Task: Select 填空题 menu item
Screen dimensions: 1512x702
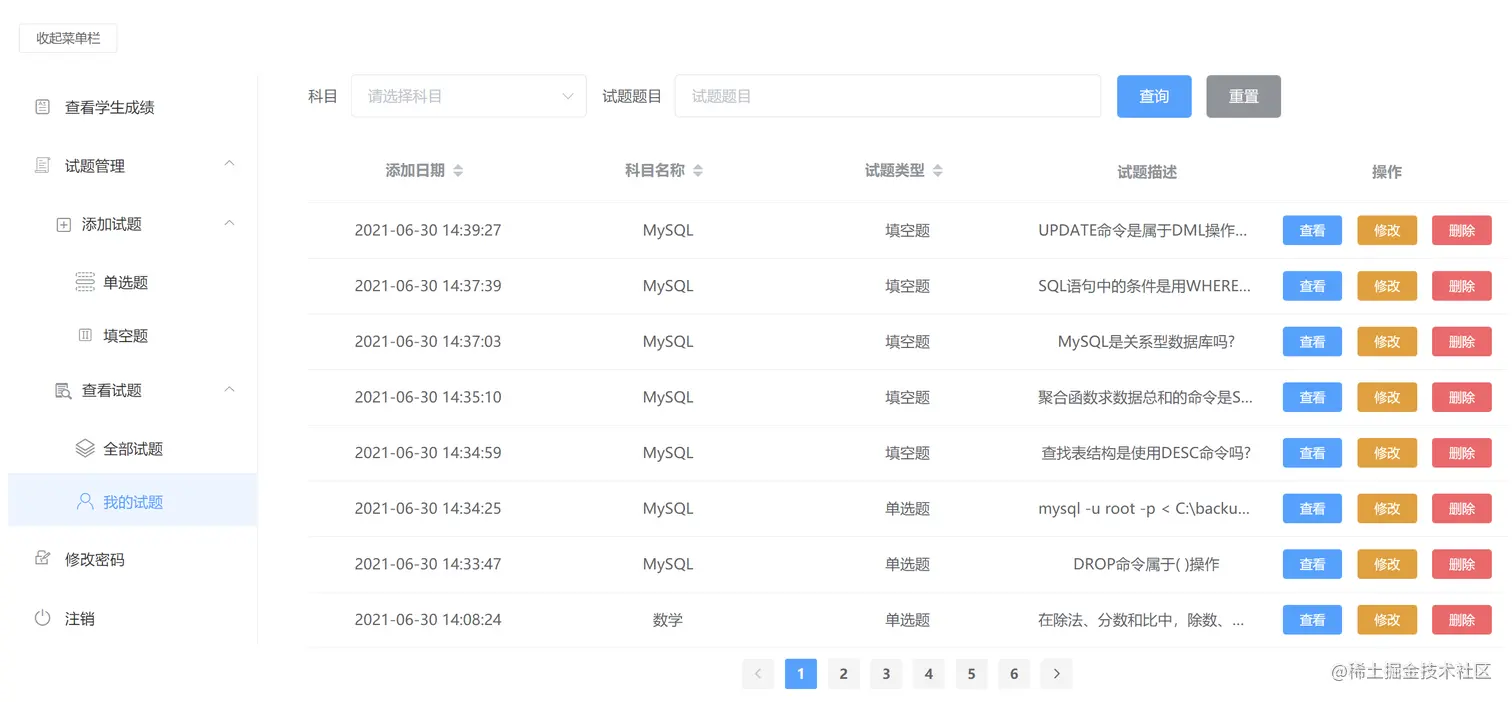Action: pyautogui.click(x=132, y=335)
